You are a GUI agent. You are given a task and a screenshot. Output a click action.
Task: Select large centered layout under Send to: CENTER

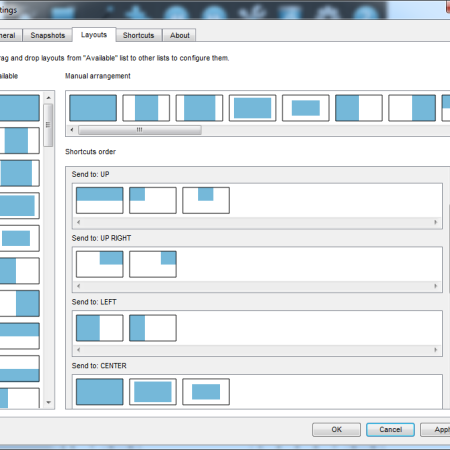(x=153, y=392)
